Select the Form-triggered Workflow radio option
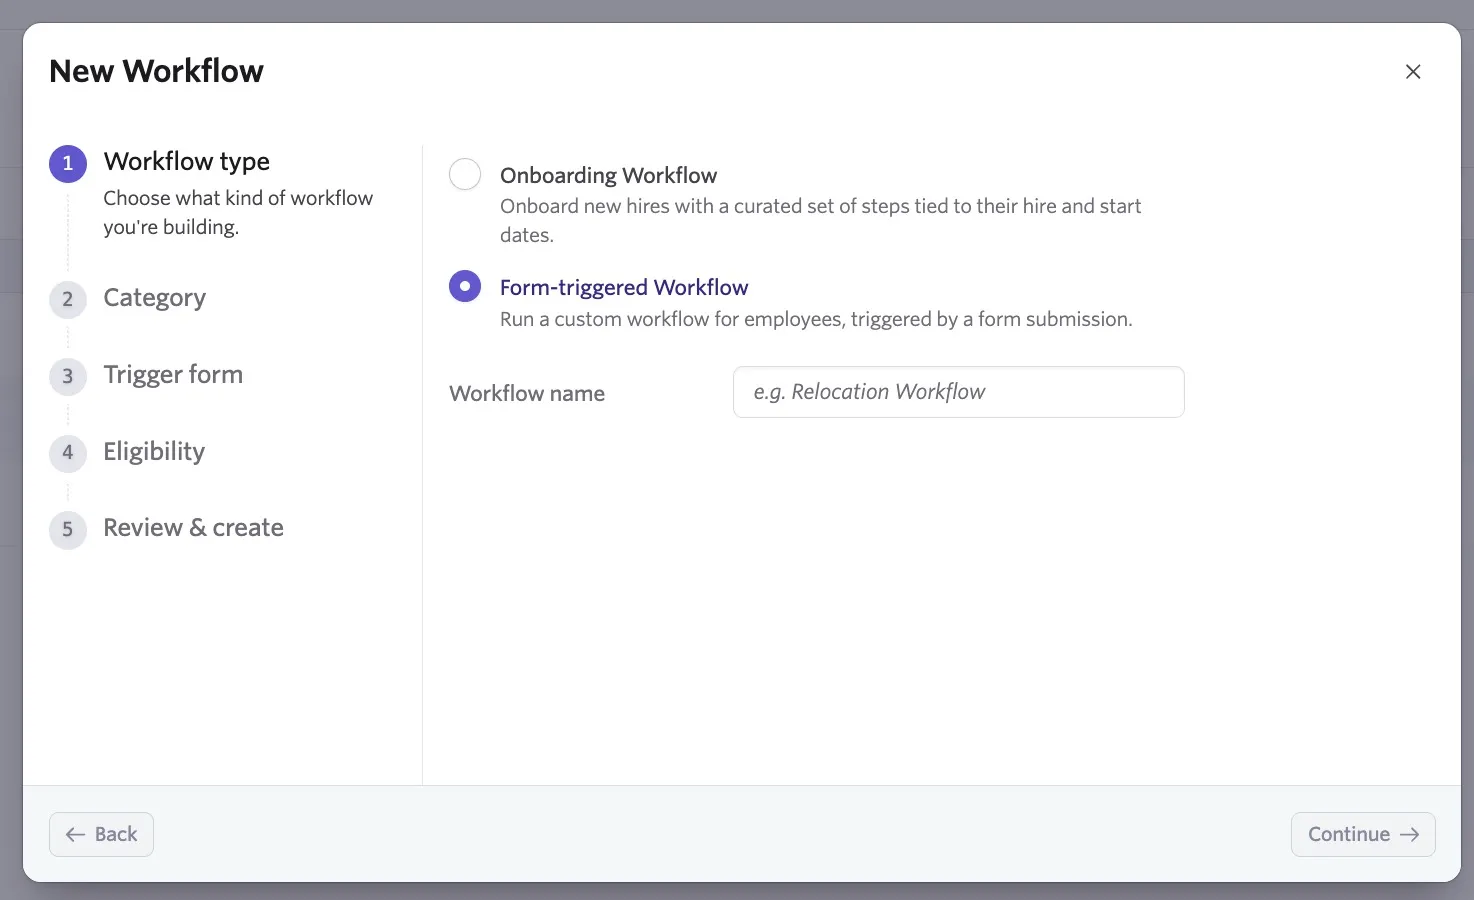 point(465,286)
